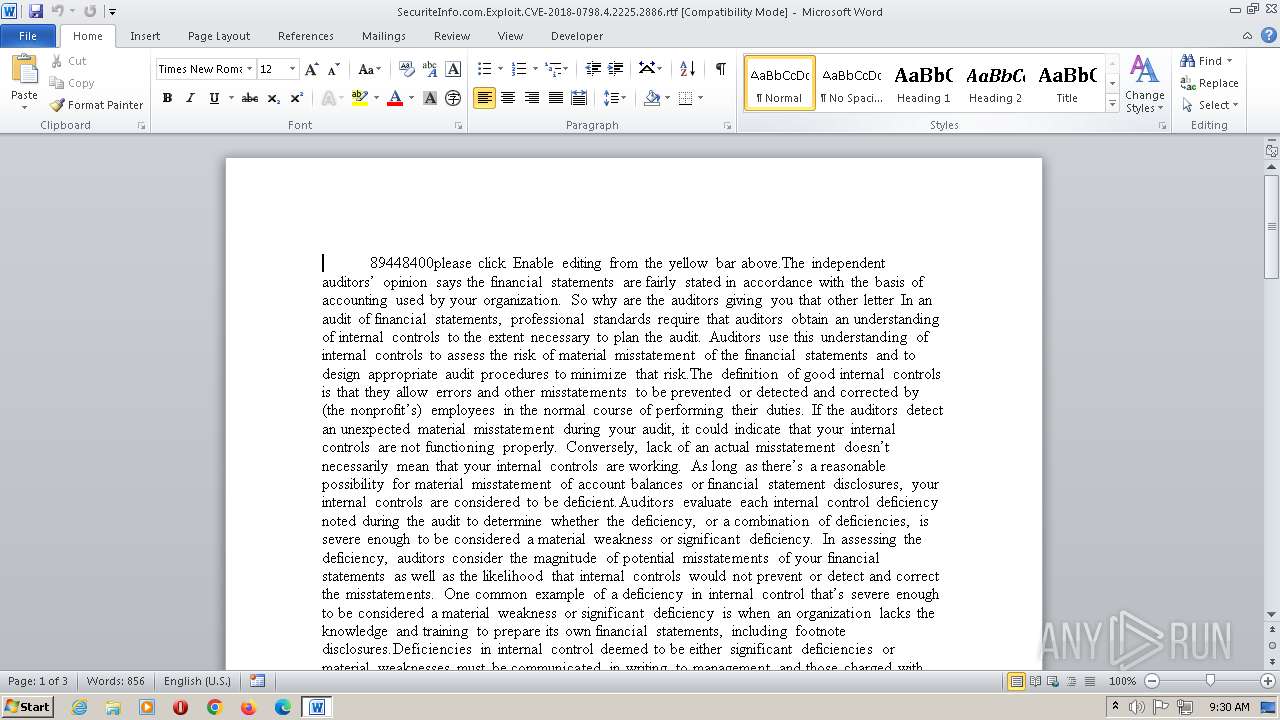Click the Enclose Characters icon
The height and width of the screenshot is (720, 1280).
453,98
